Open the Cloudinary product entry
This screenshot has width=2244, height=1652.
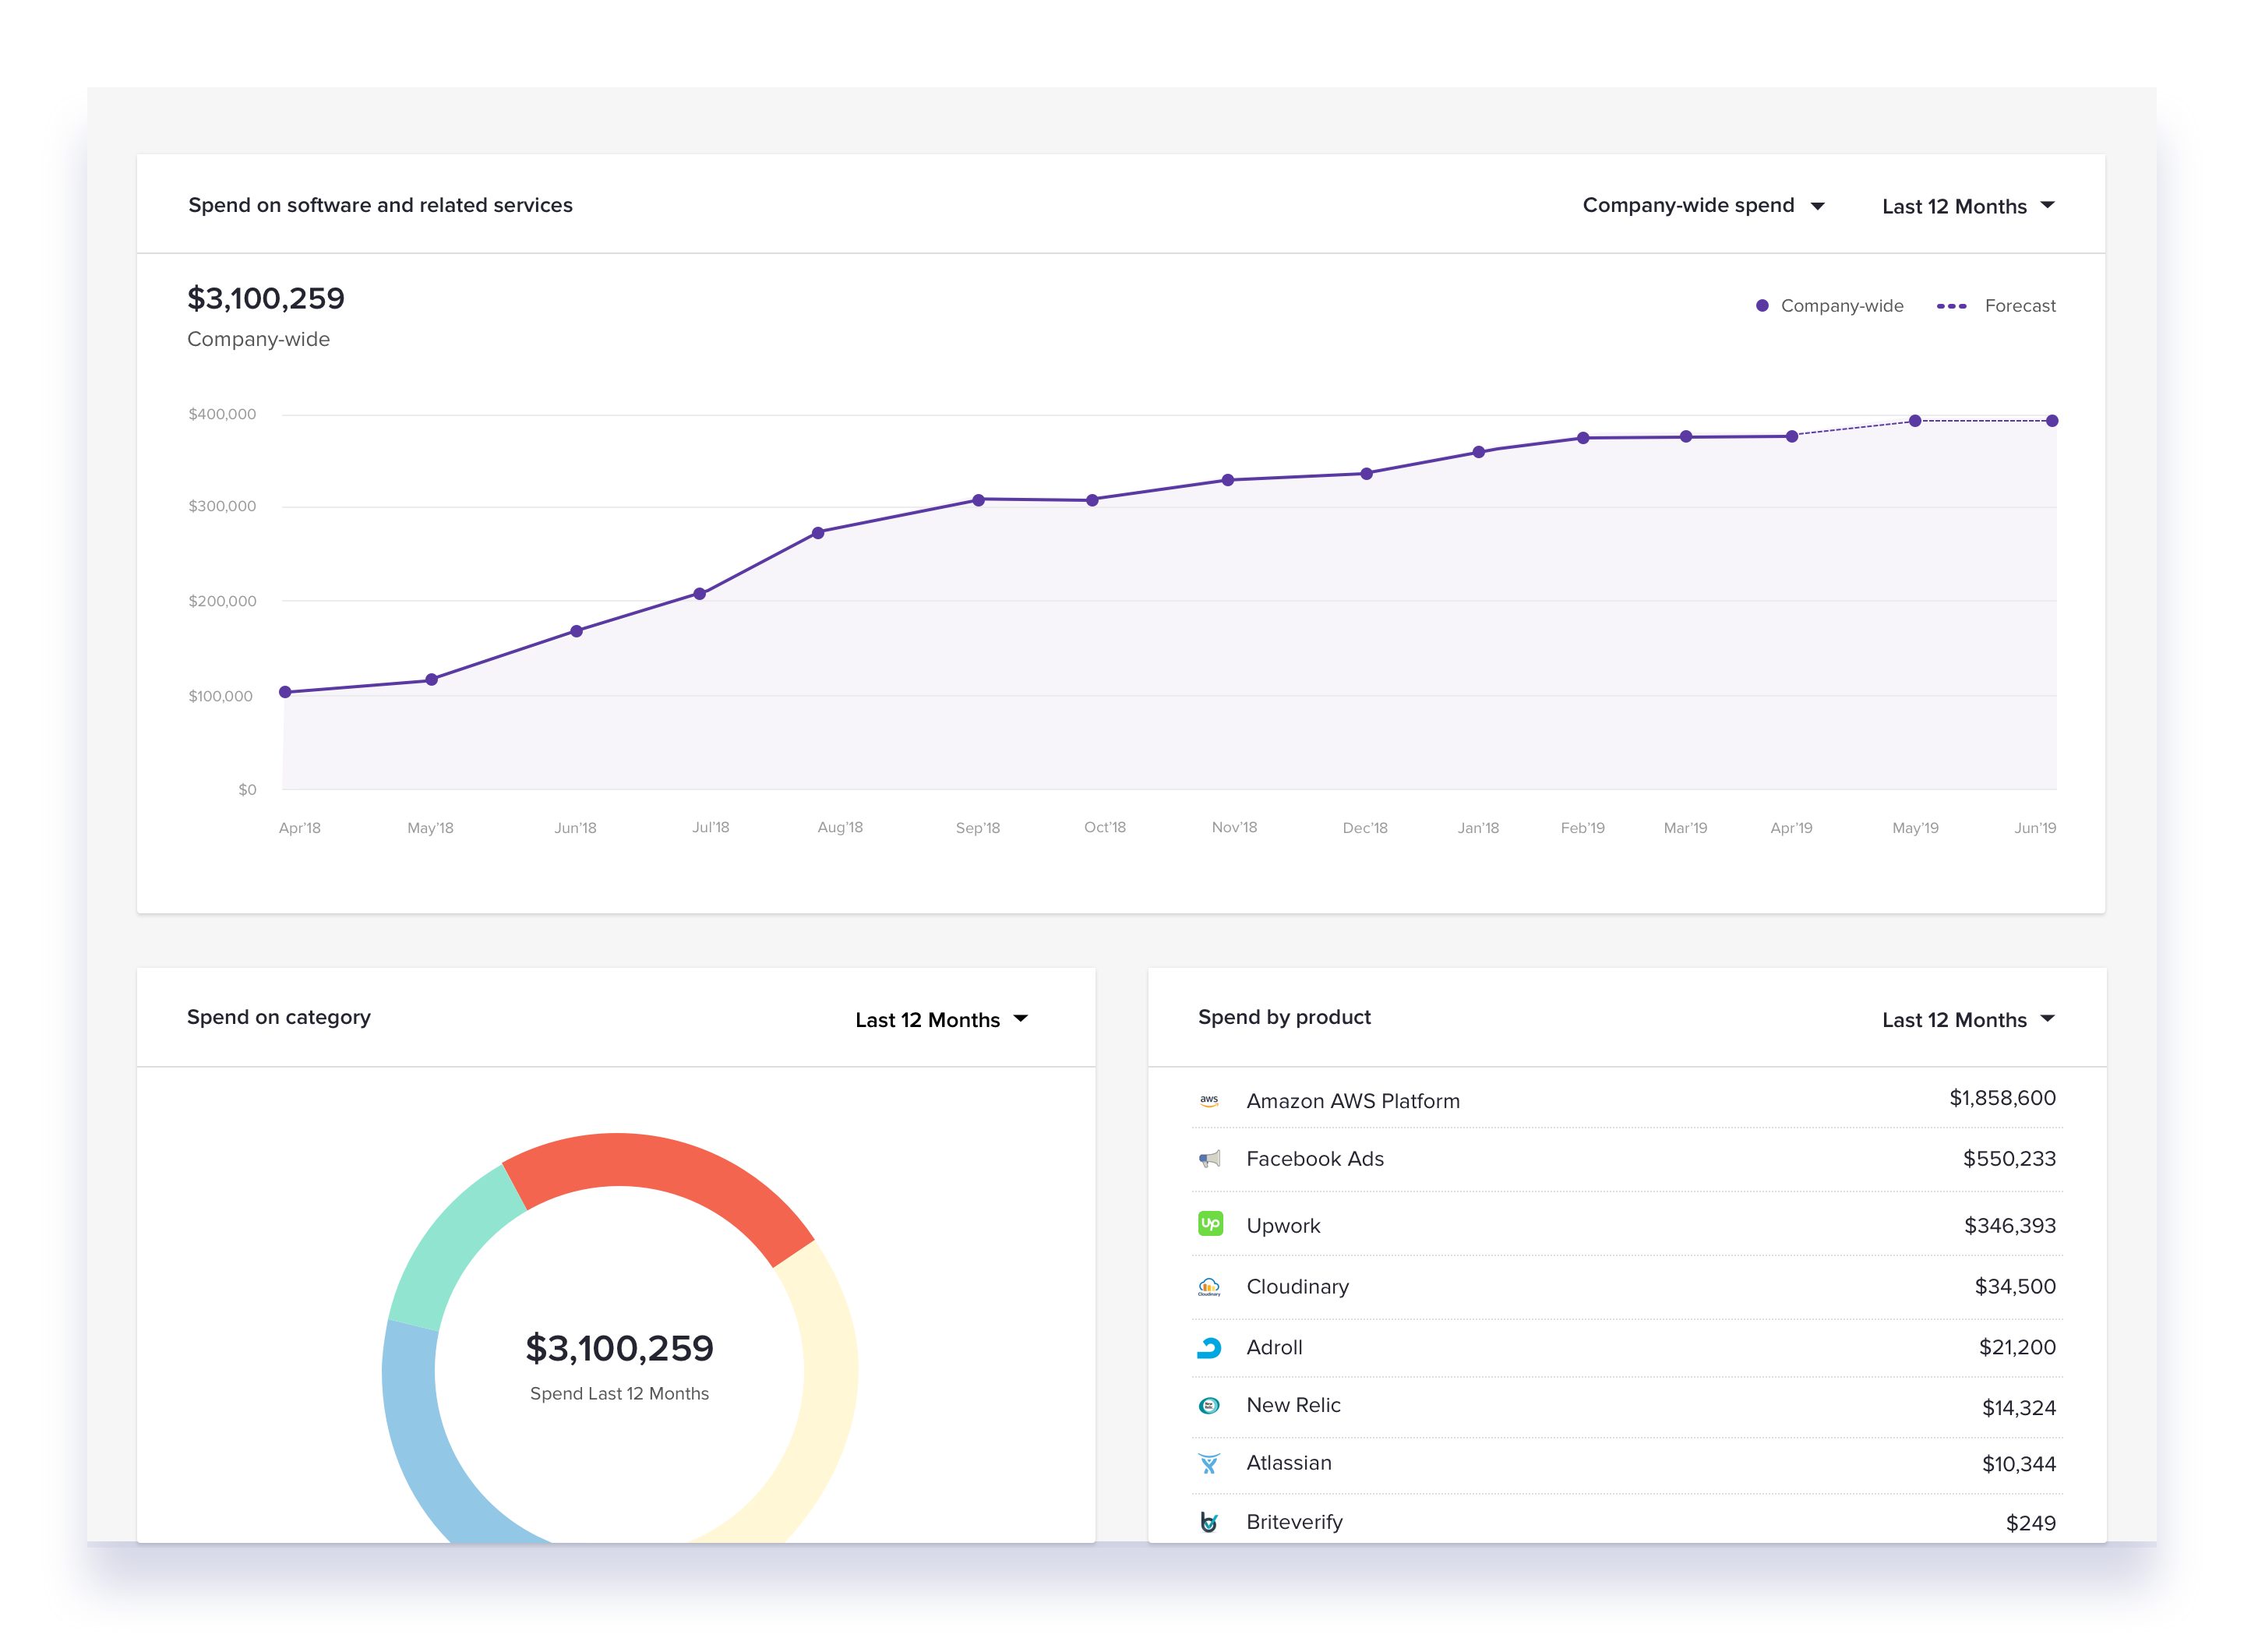click(x=1297, y=1286)
